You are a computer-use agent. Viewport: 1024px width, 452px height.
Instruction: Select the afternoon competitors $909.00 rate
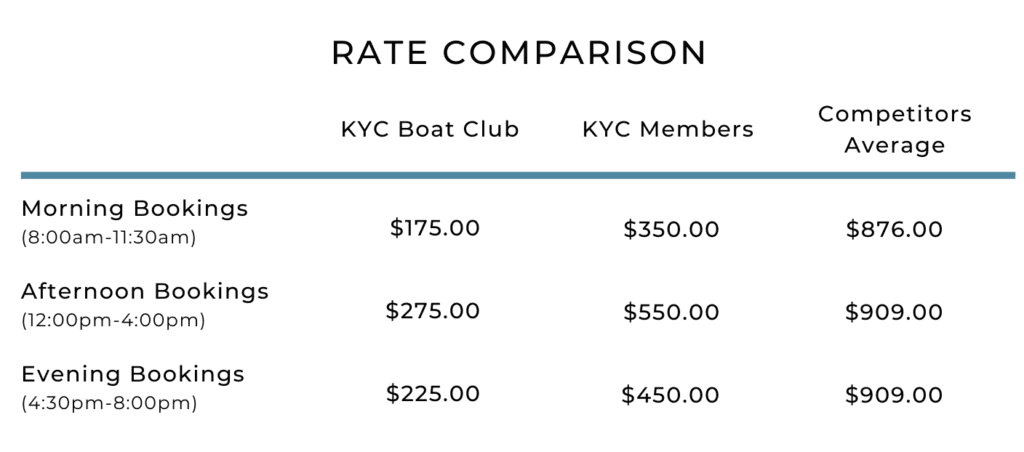pos(894,313)
